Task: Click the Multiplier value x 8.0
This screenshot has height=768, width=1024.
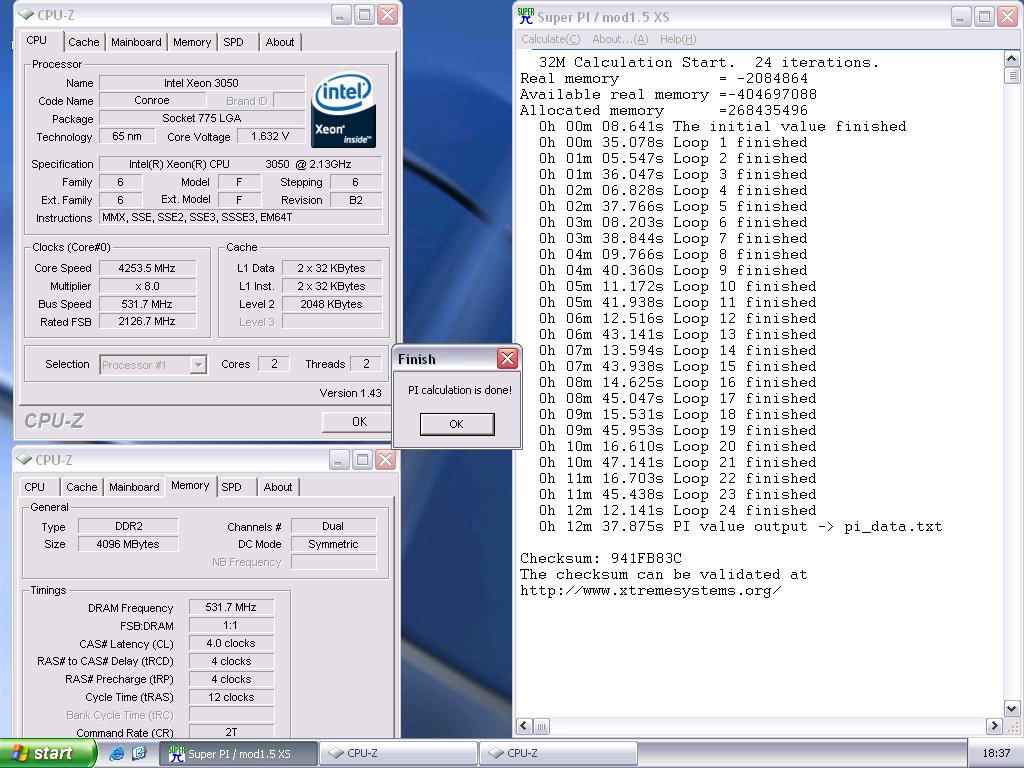Action: pyautogui.click(x=147, y=286)
